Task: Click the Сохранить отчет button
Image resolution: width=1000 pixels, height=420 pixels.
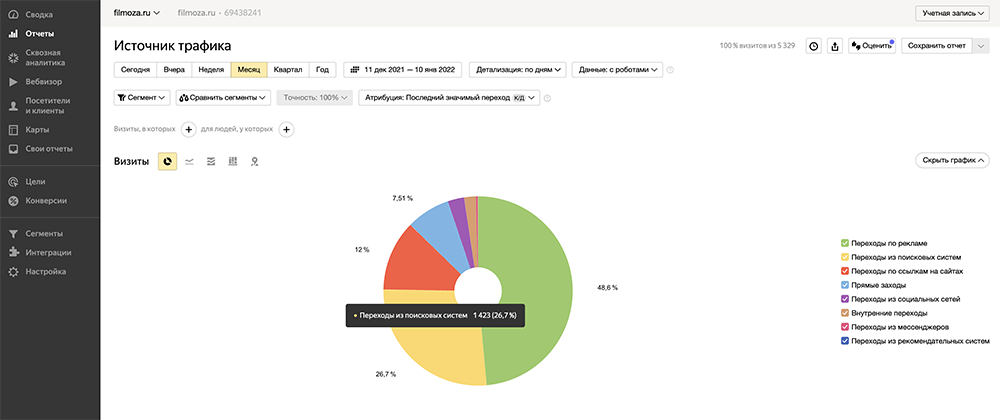Action: tap(936, 46)
